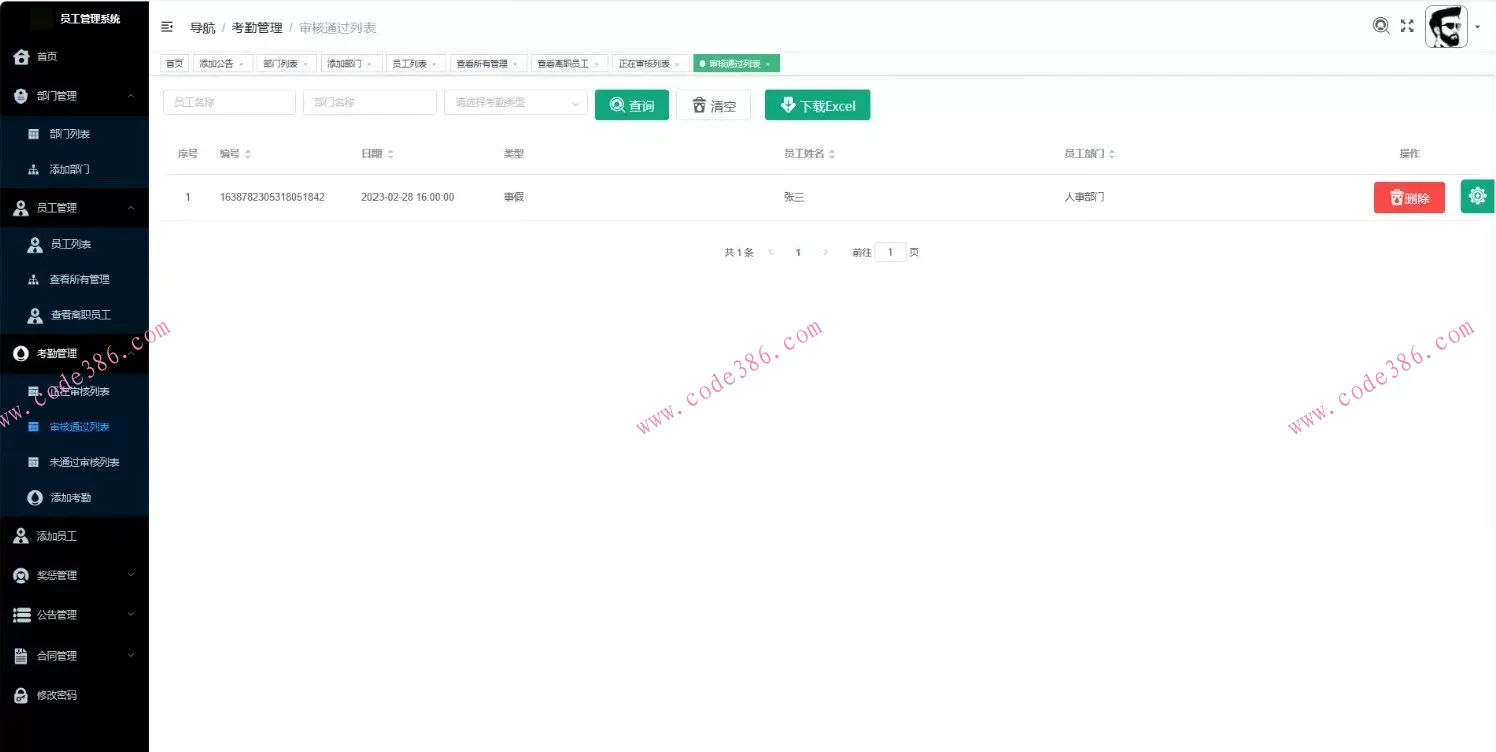Image resolution: width=1496 pixels, height=752 pixels.
Task: Click the gear action icon on 张三's row
Action: click(1477, 196)
